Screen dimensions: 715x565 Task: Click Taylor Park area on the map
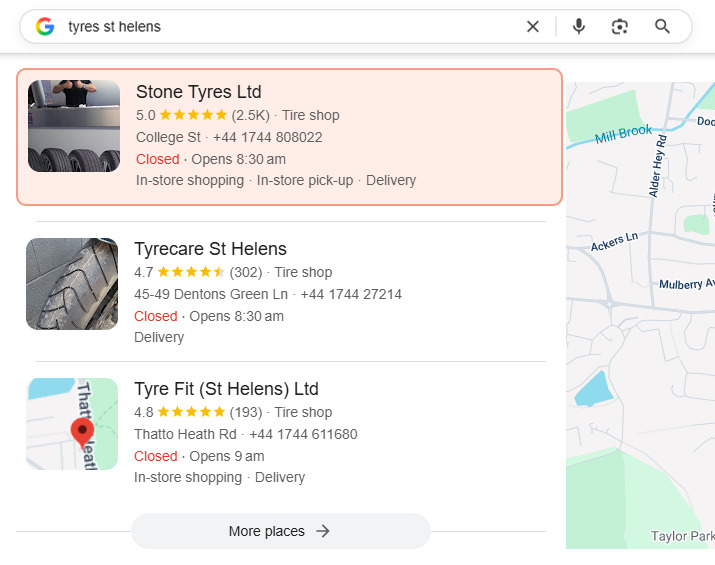tap(682, 536)
